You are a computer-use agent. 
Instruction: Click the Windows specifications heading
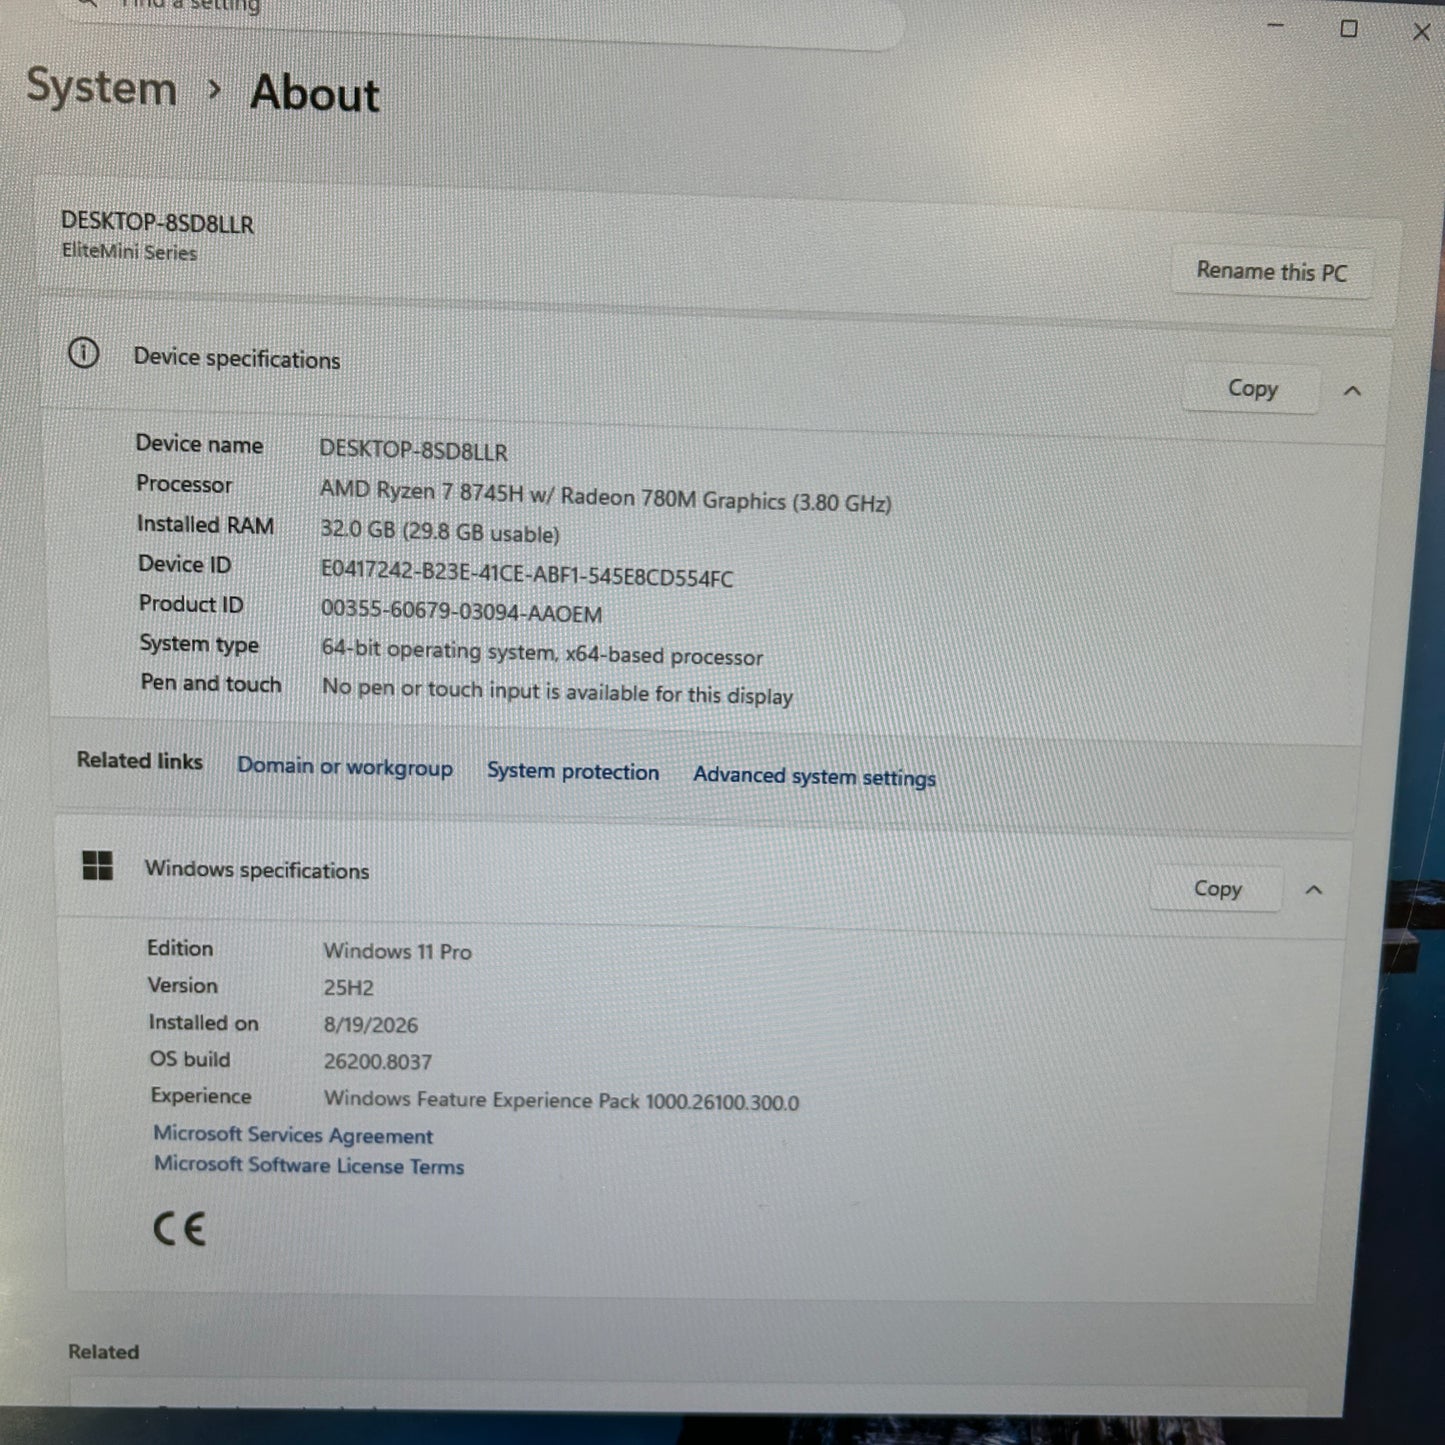(x=257, y=869)
